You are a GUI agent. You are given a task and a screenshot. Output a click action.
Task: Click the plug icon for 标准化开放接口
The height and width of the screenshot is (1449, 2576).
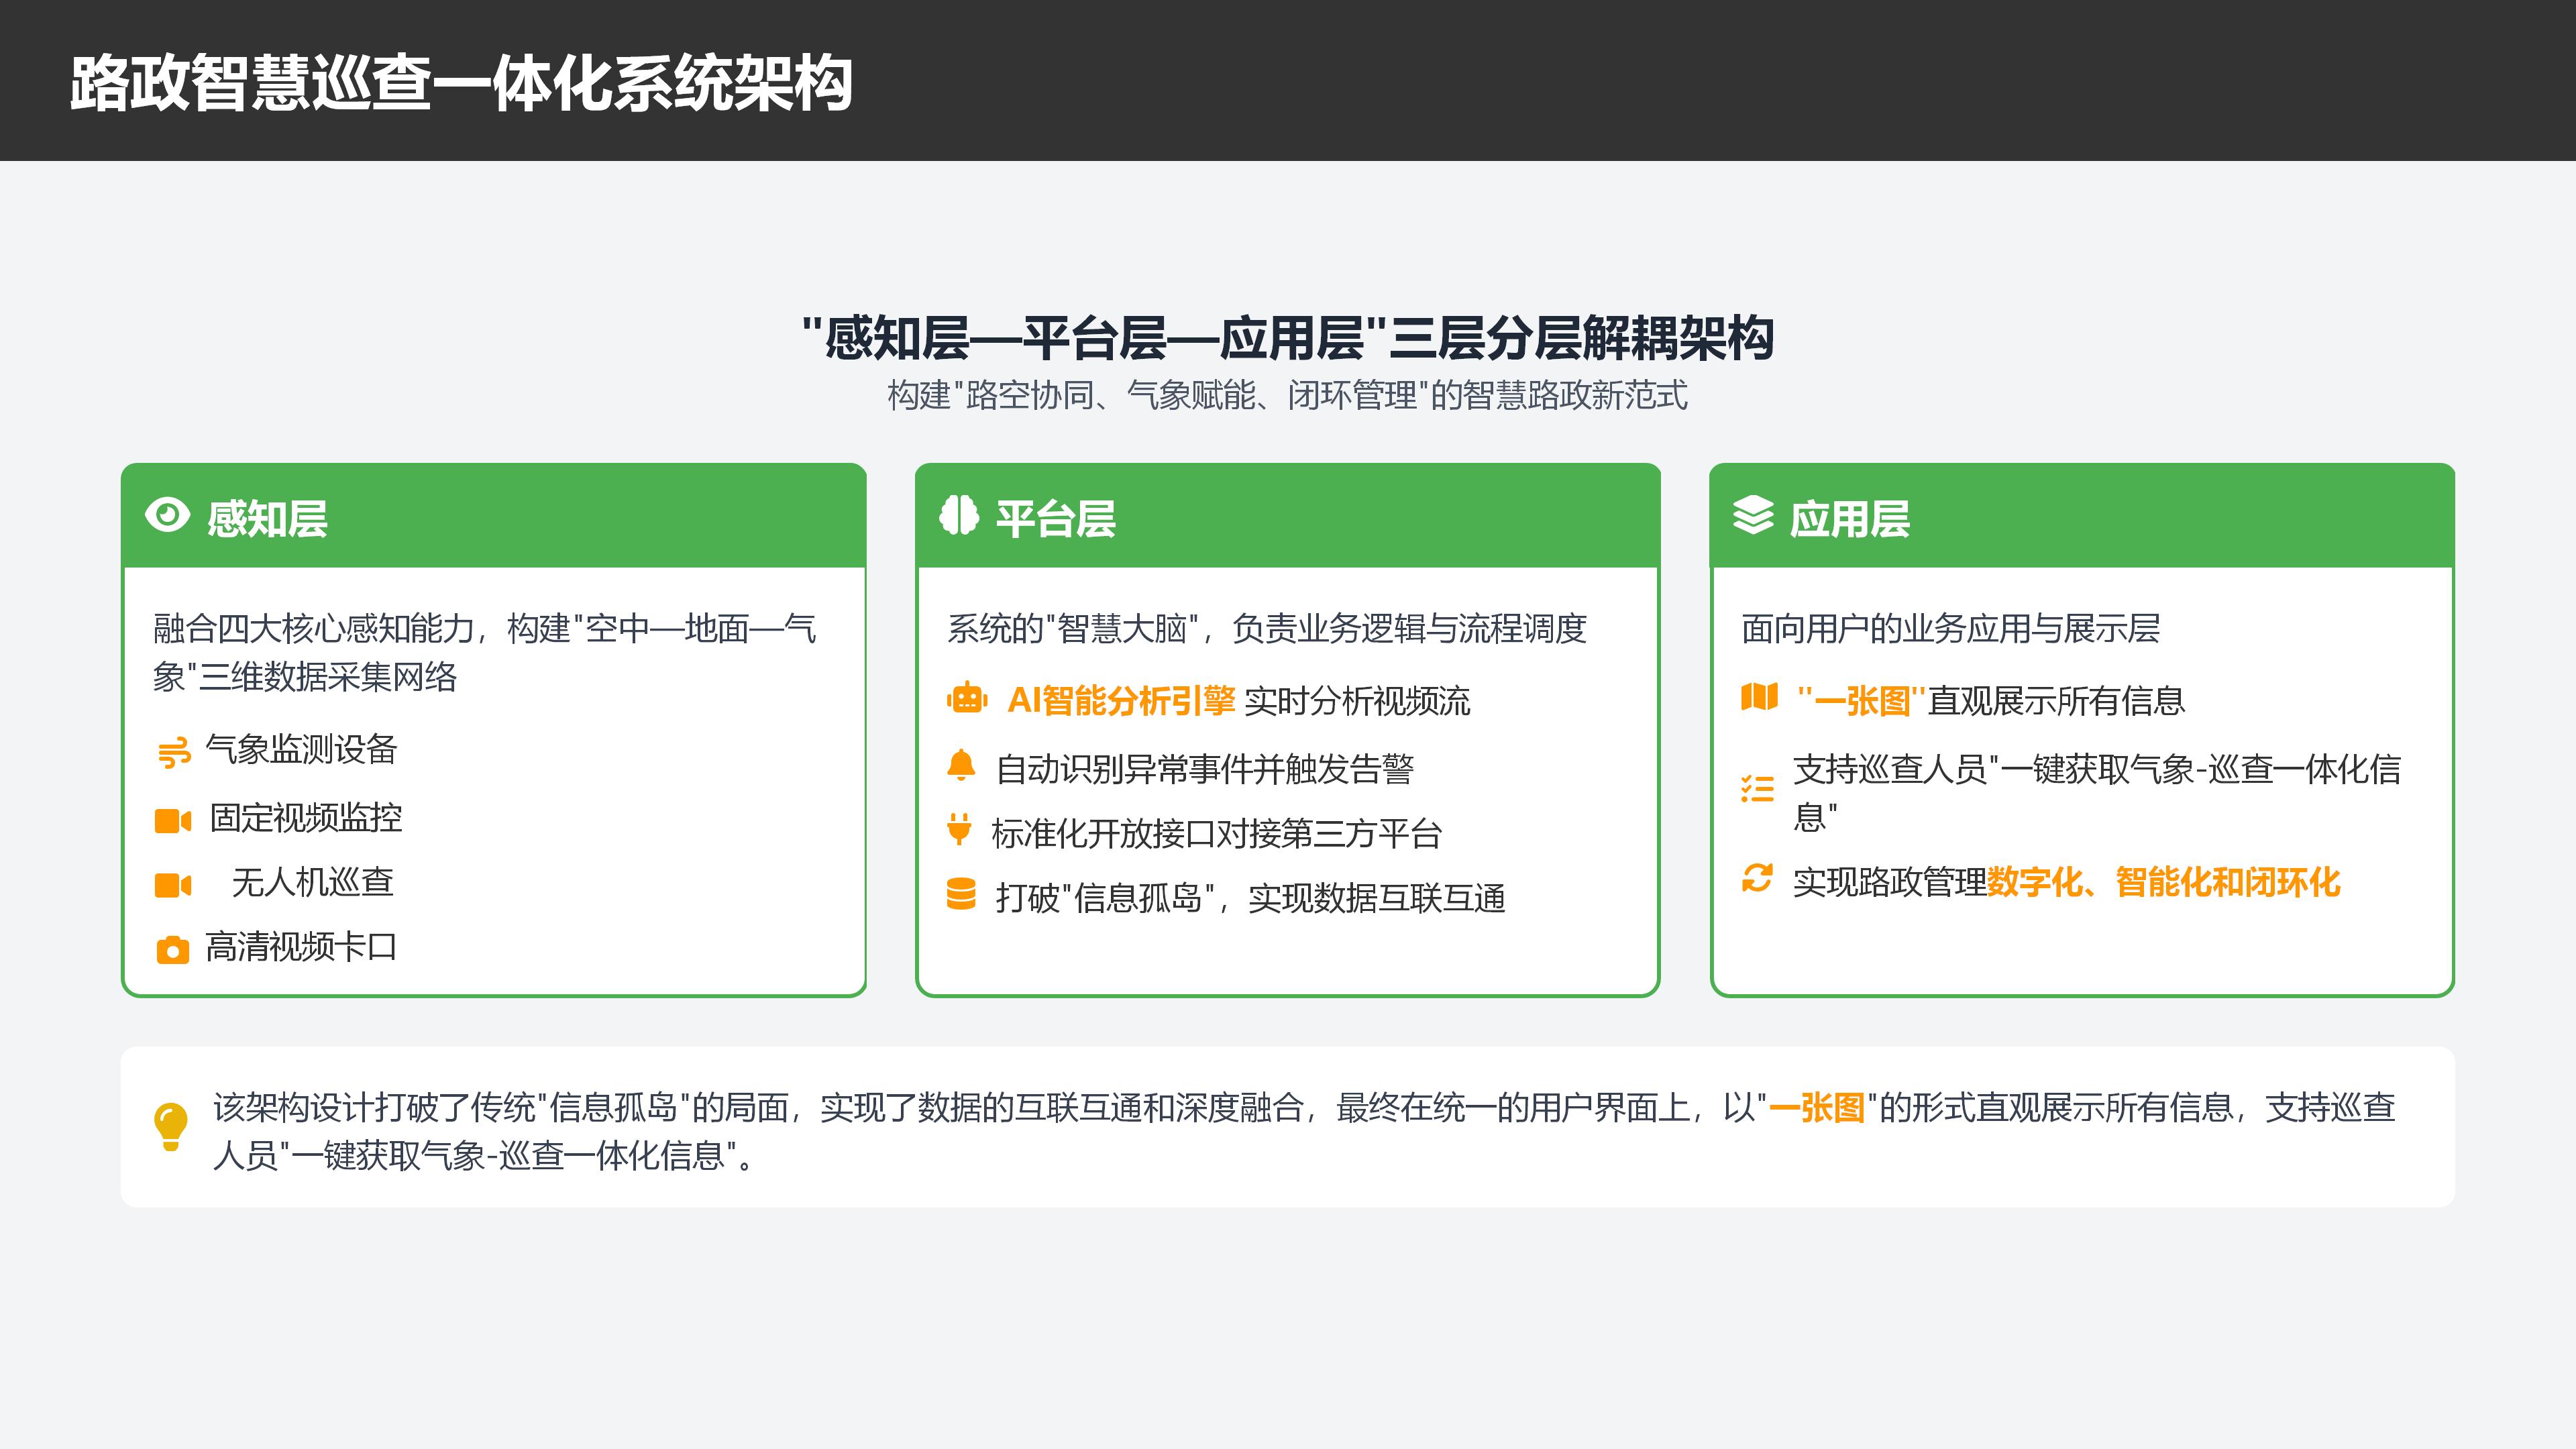[x=959, y=829]
